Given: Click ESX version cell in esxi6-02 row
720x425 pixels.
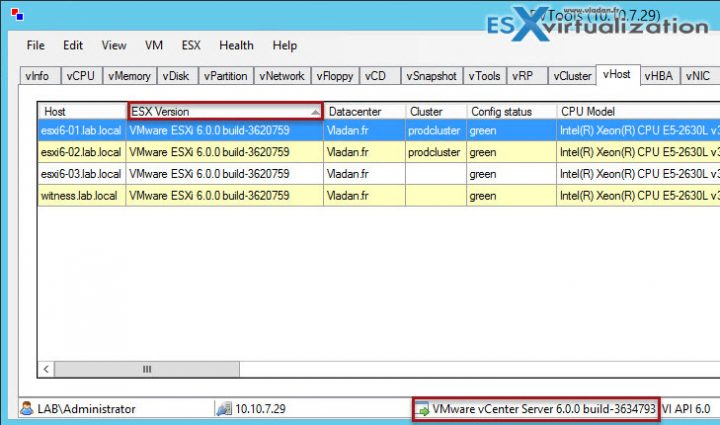Looking at the screenshot, I should click(x=225, y=152).
